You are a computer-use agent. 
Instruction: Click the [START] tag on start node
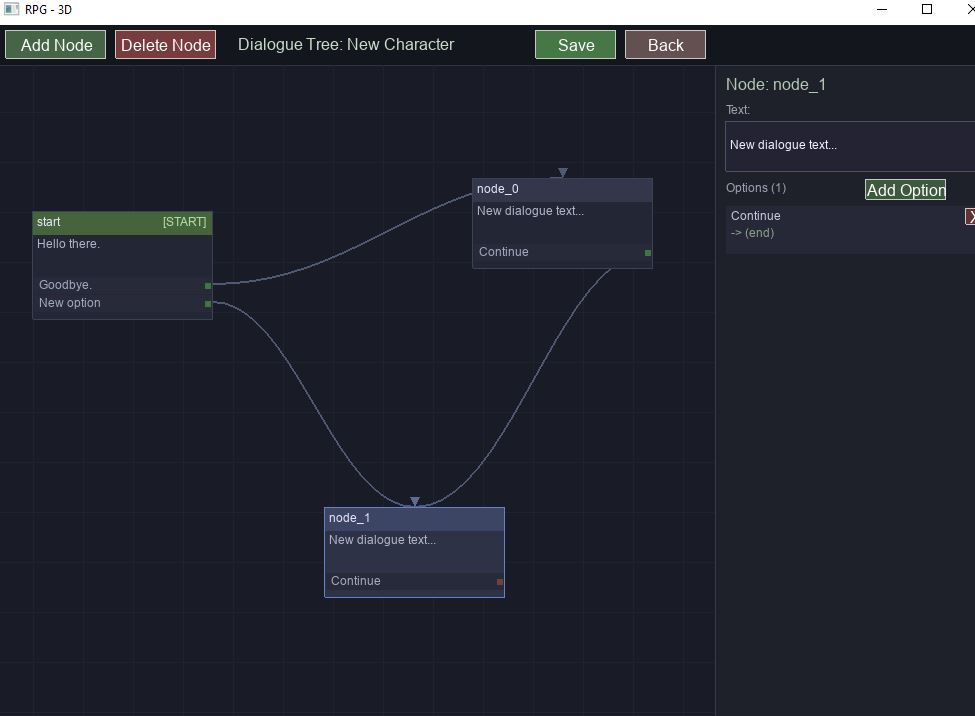(184, 222)
